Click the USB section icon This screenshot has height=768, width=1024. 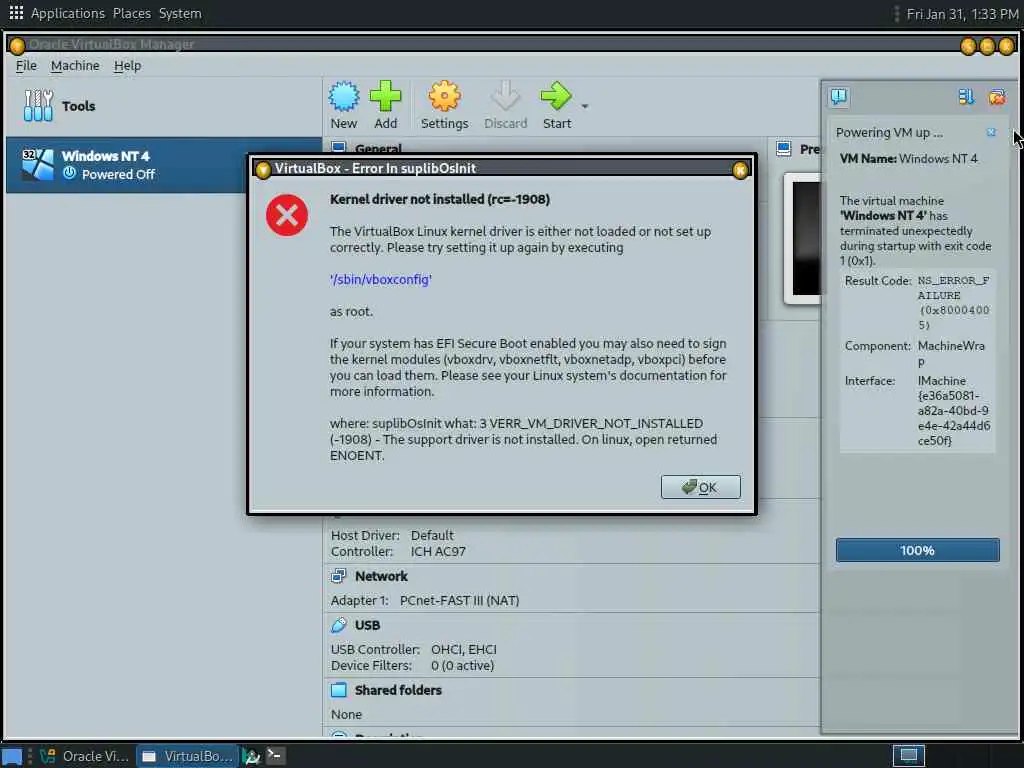pos(338,625)
